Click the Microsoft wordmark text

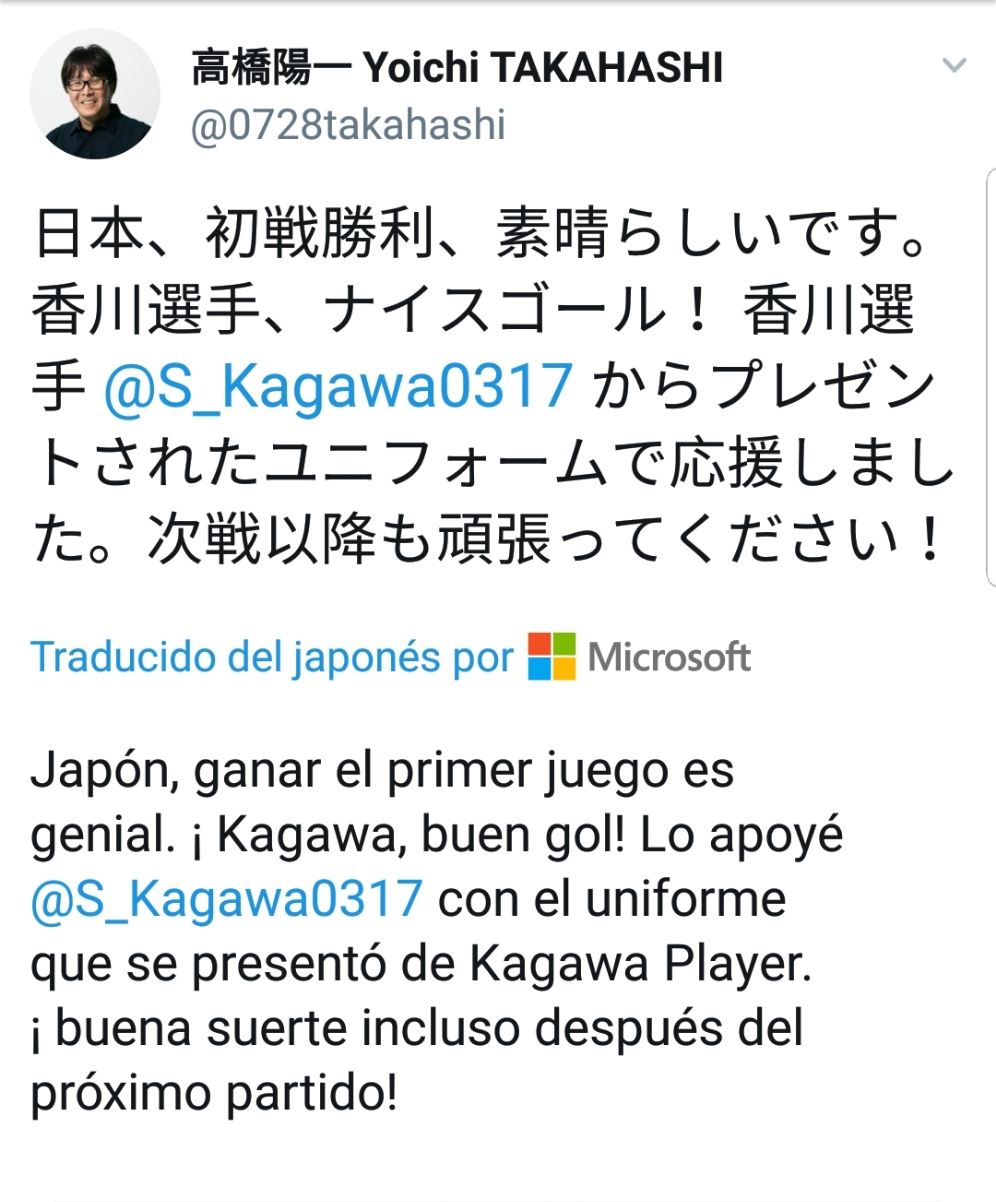click(669, 657)
